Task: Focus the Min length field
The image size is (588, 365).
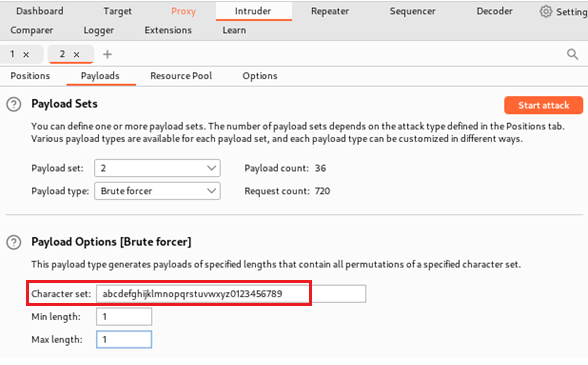Action: [x=124, y=317]
